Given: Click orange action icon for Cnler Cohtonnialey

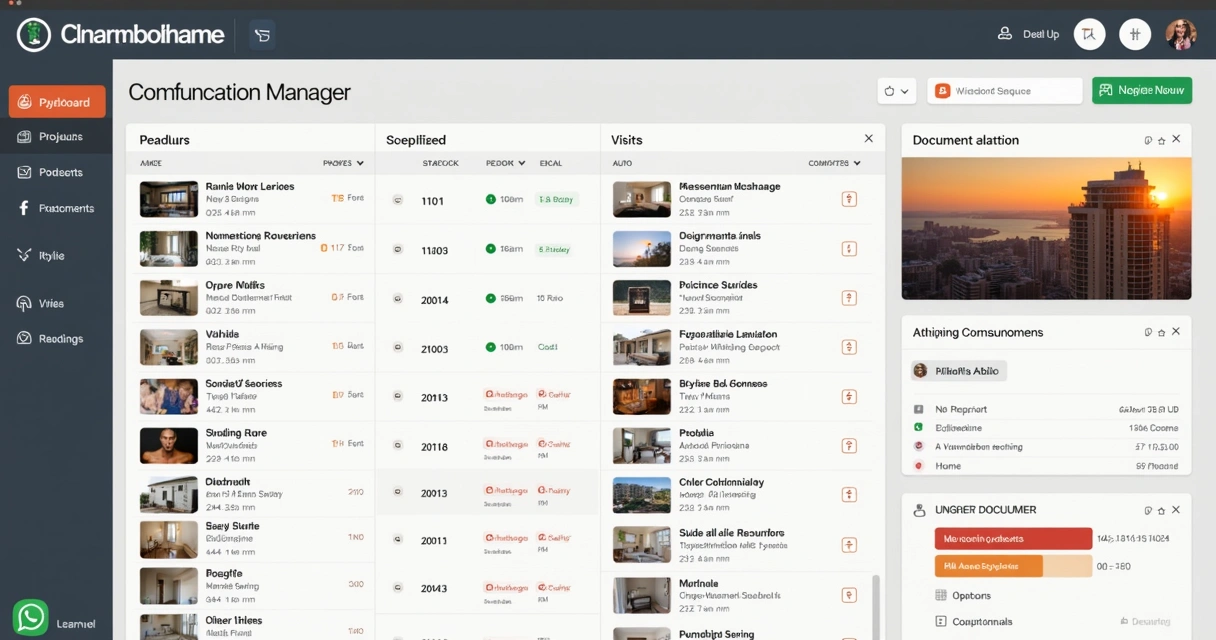Looking at the screenshot, I should (849, 494).
